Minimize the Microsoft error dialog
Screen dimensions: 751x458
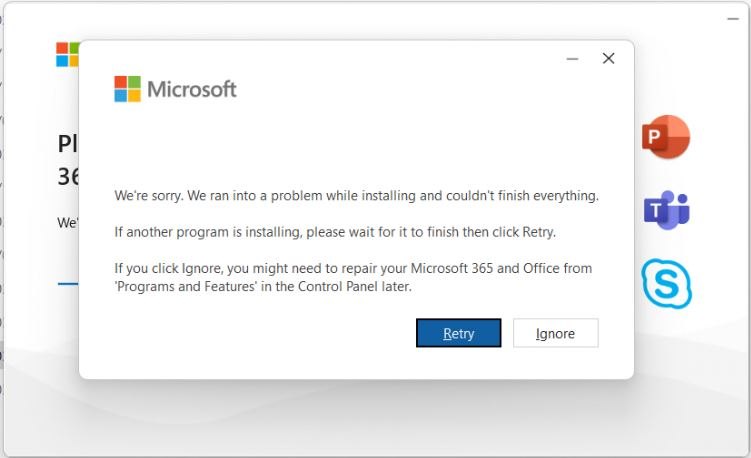pyautogui.click(x=572, y=59)
